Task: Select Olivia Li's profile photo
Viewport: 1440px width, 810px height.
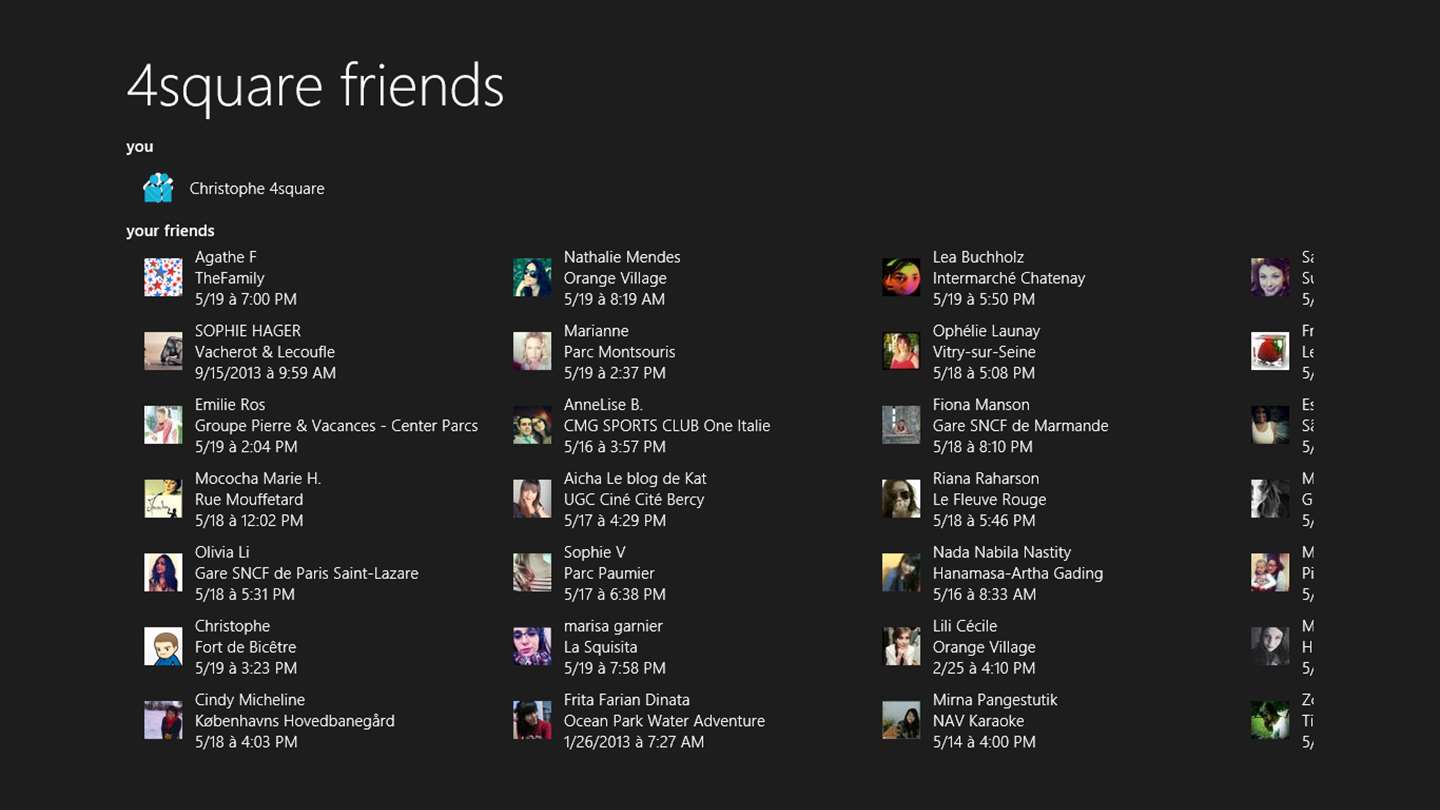Action: click(x=163, y=573)
